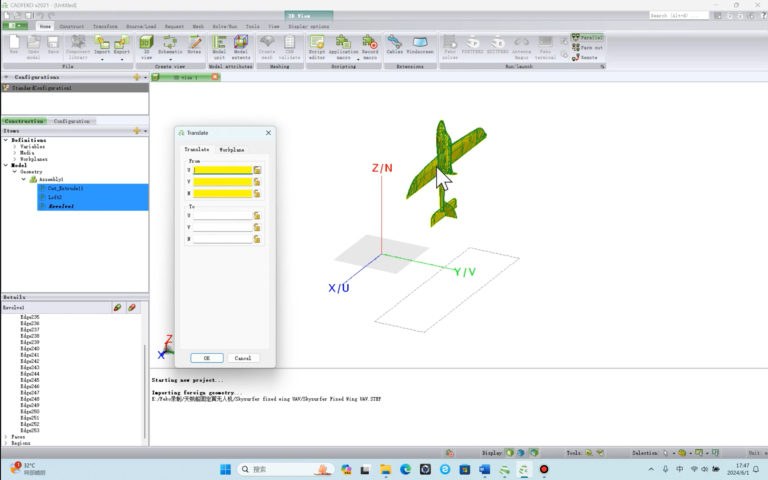Viewport: 768px width, 480px height.
Task: Expand the Media tree node
Action: tap(15, 153)
